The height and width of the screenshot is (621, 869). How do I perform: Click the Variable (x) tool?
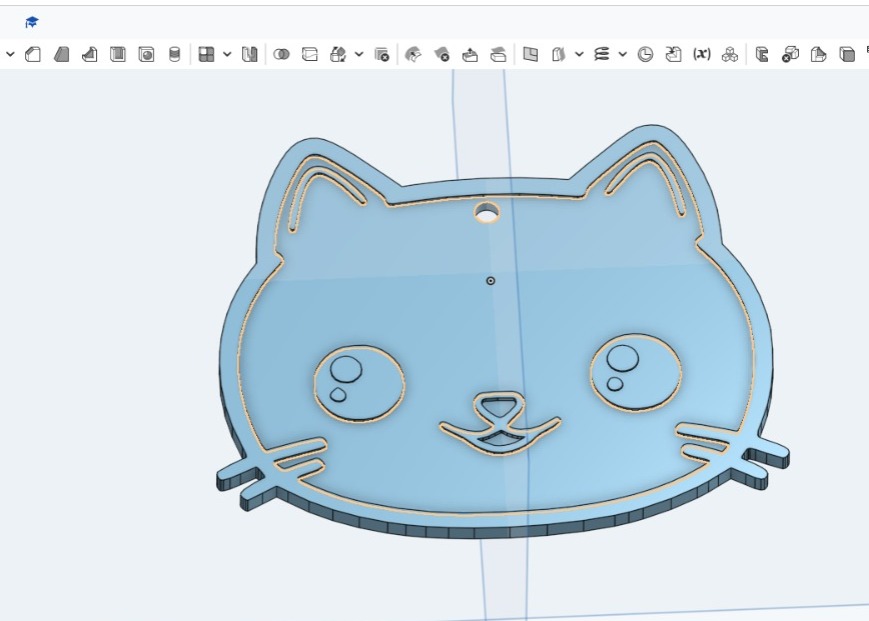point(702,55)
